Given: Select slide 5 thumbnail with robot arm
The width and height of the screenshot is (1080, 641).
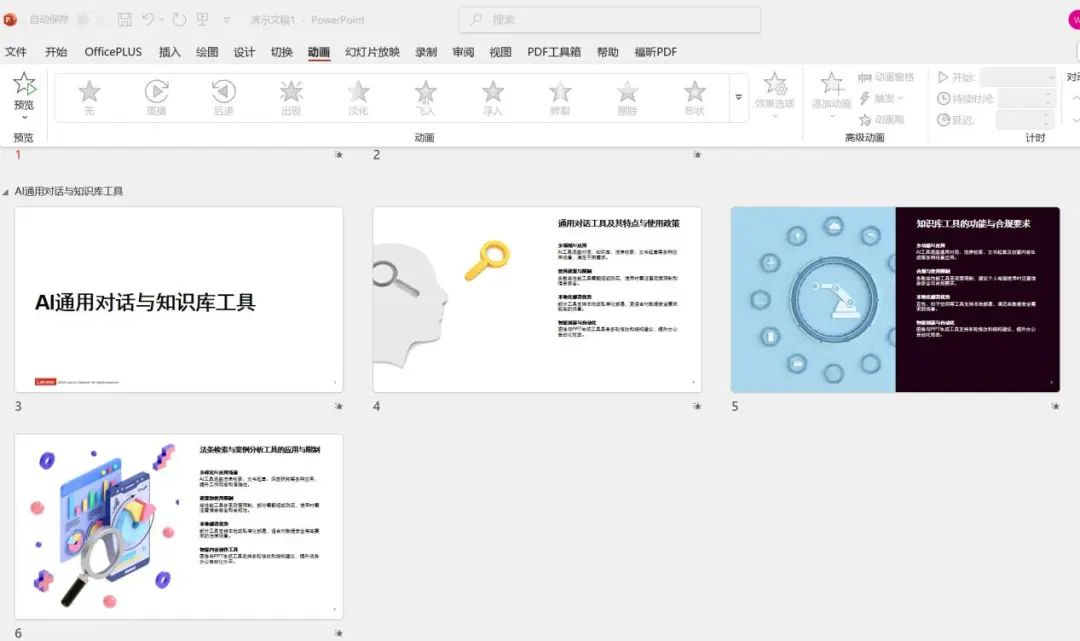Looking at the screenshot, I should tap(895, 300).
